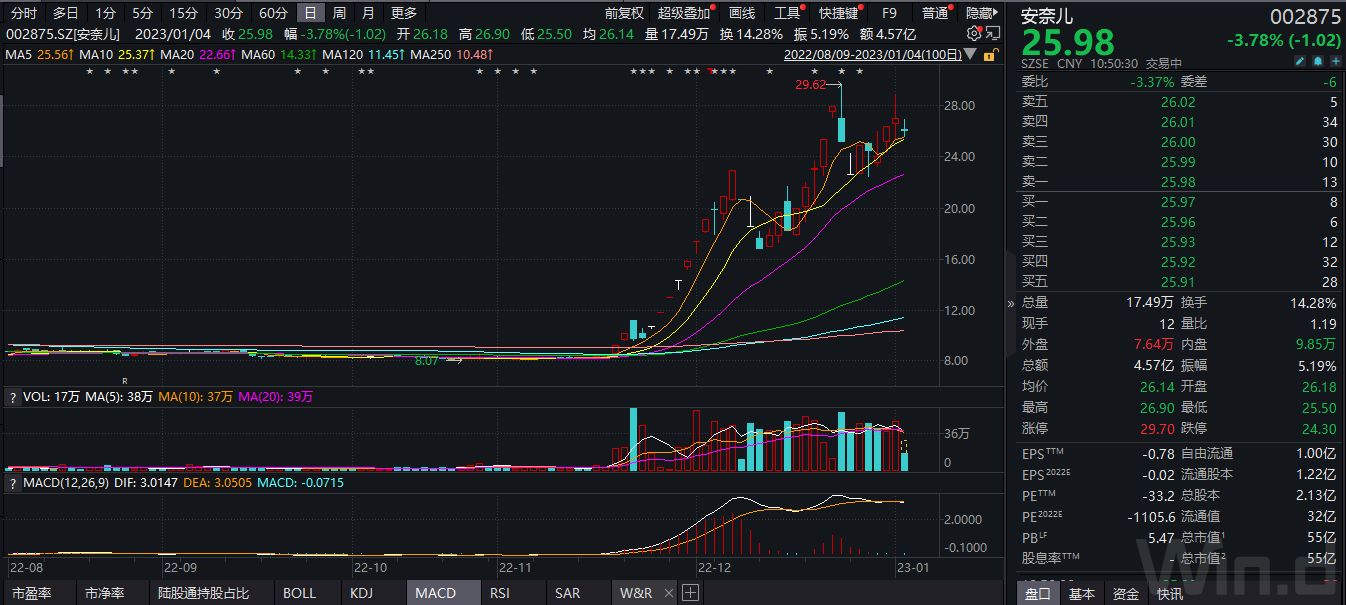Open MACD indicator help question mark

pos(13,484)
